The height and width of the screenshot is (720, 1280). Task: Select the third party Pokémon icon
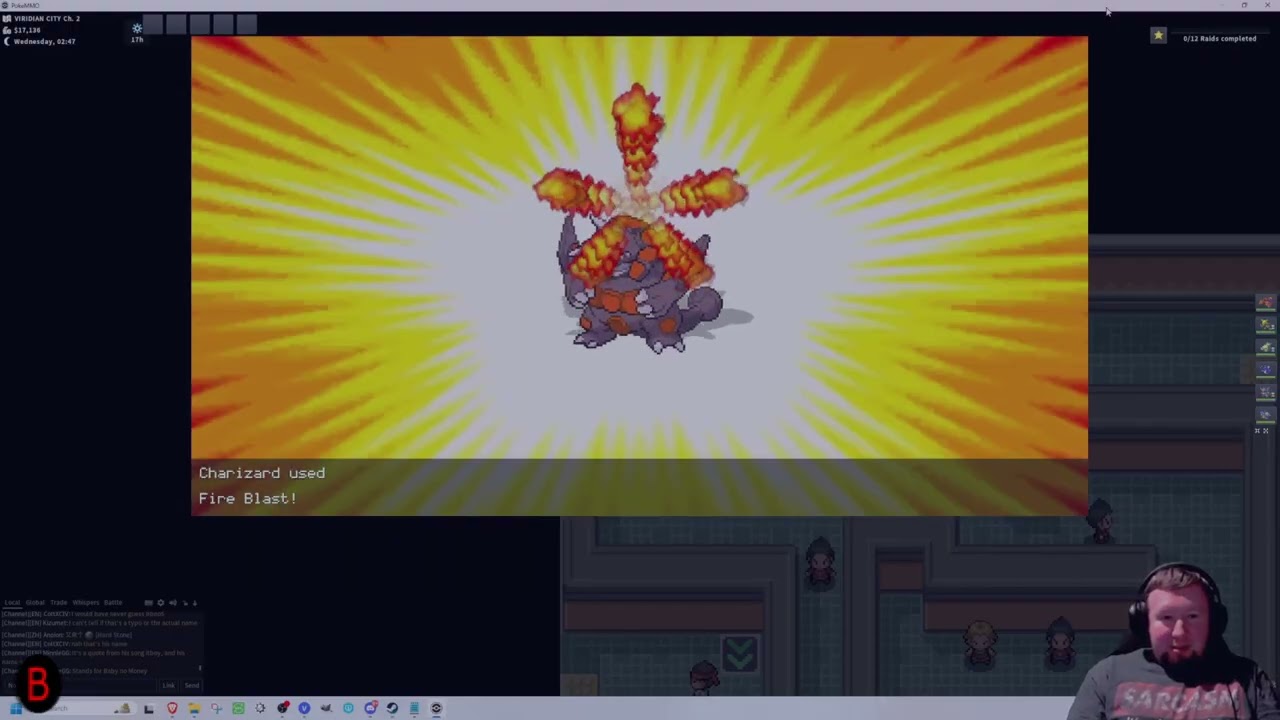point(1266,347)
